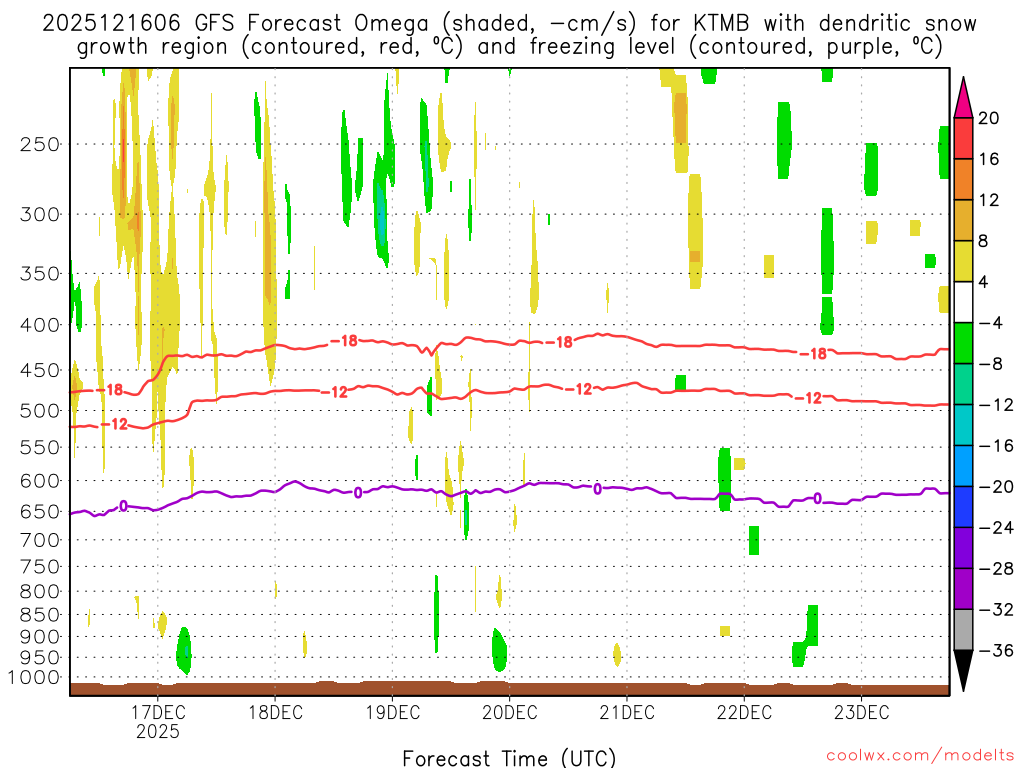This screenshot has height=768, width=1024.
Task: Click the purple 0 contour label between 18DEC and 19DEC
Action: pos(358,493)
